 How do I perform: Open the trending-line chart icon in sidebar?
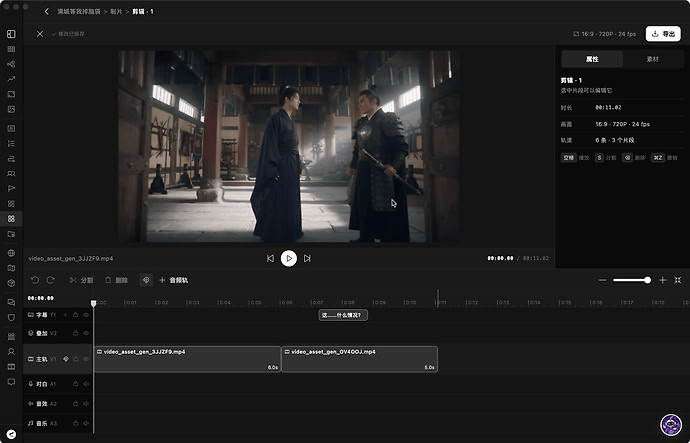[11, 79]
